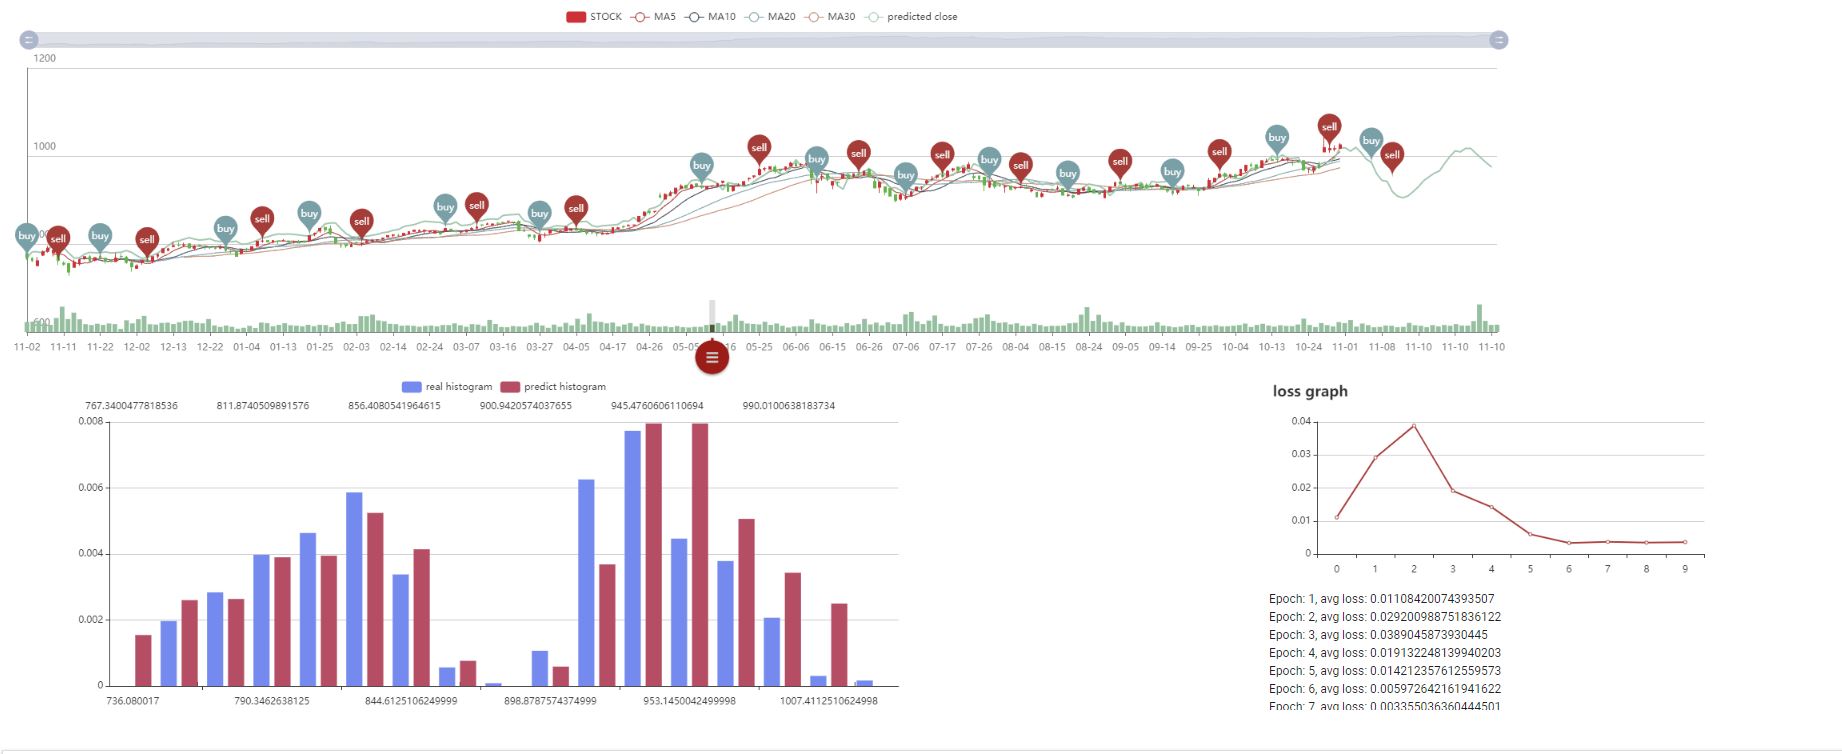Click the last sell marker at far right
This screenshot has width=1842, height=754.
1392,156
